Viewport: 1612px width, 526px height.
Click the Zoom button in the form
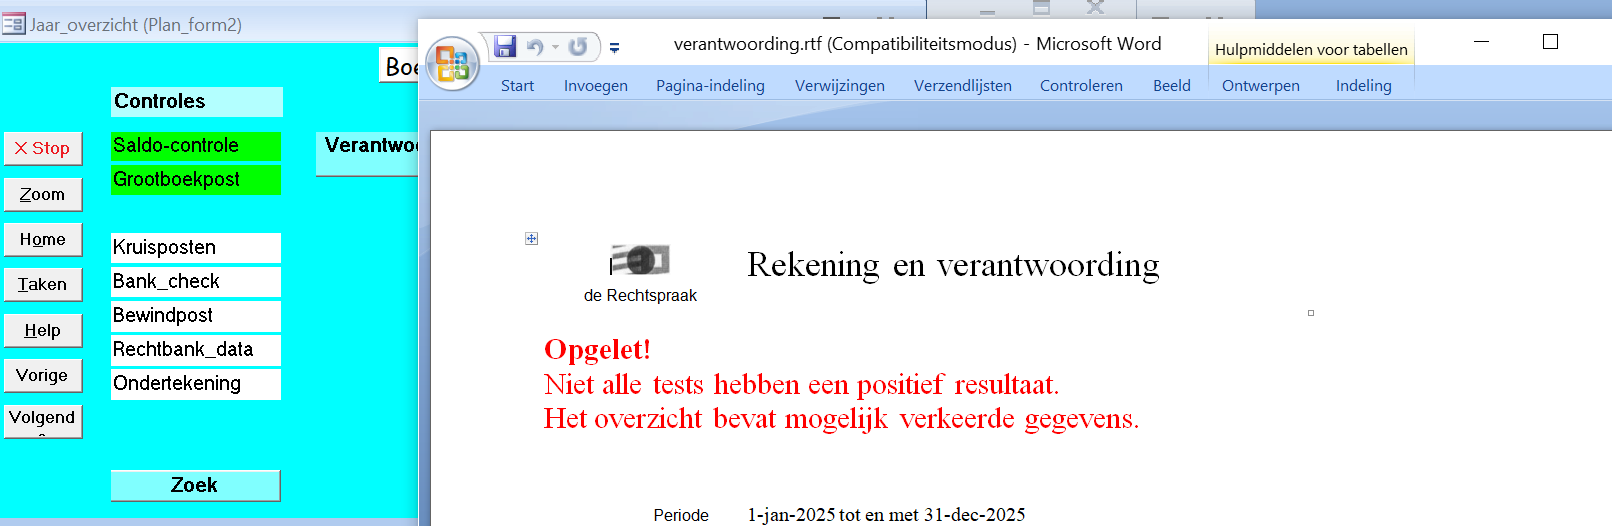click(x=43, y=194)
